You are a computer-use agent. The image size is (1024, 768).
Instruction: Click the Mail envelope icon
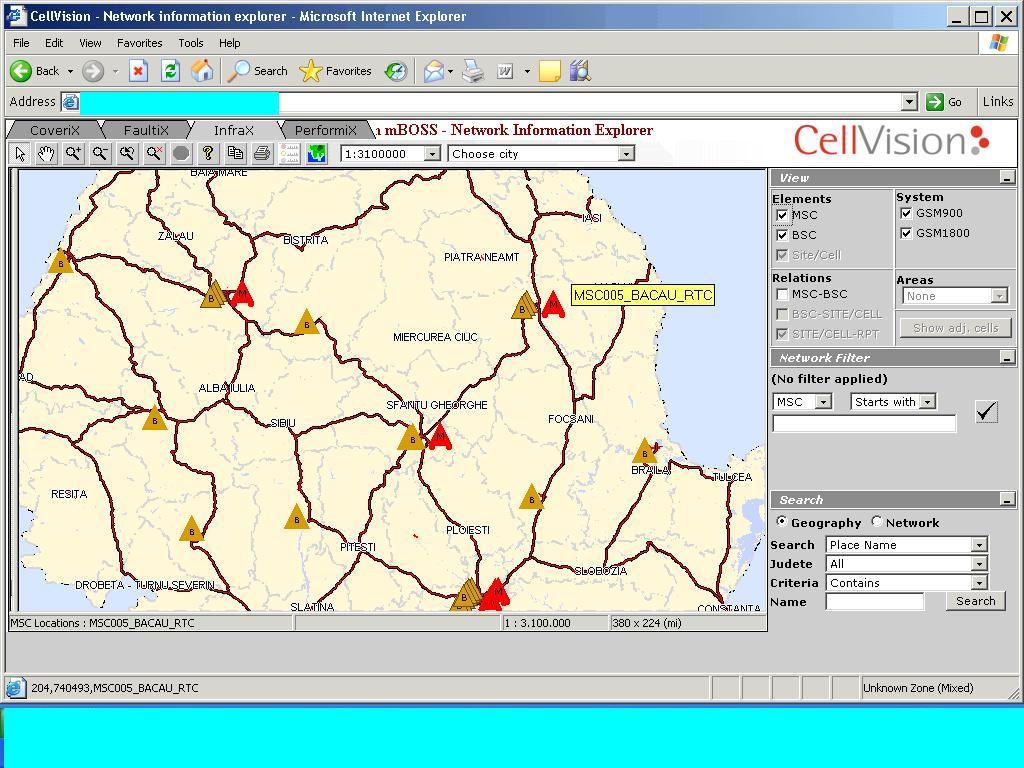point(434,71)
